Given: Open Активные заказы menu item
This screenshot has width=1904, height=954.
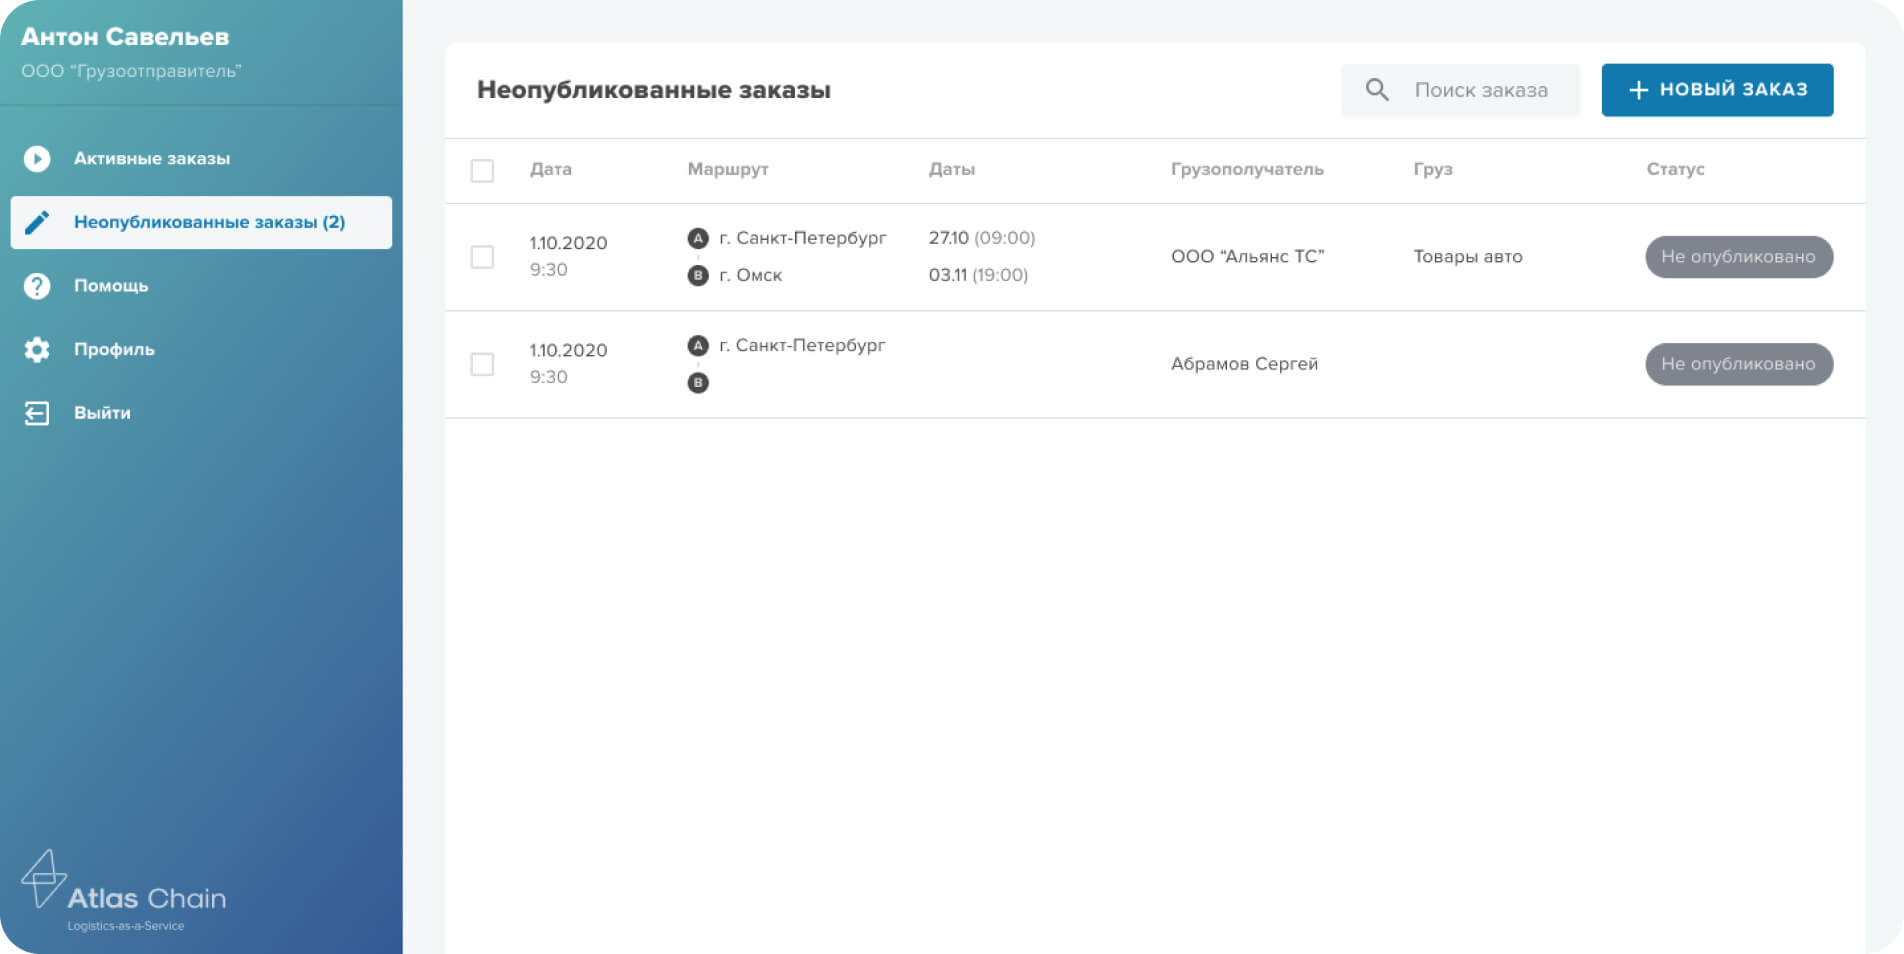Looking at the screenshot, I should pos(152,159).
